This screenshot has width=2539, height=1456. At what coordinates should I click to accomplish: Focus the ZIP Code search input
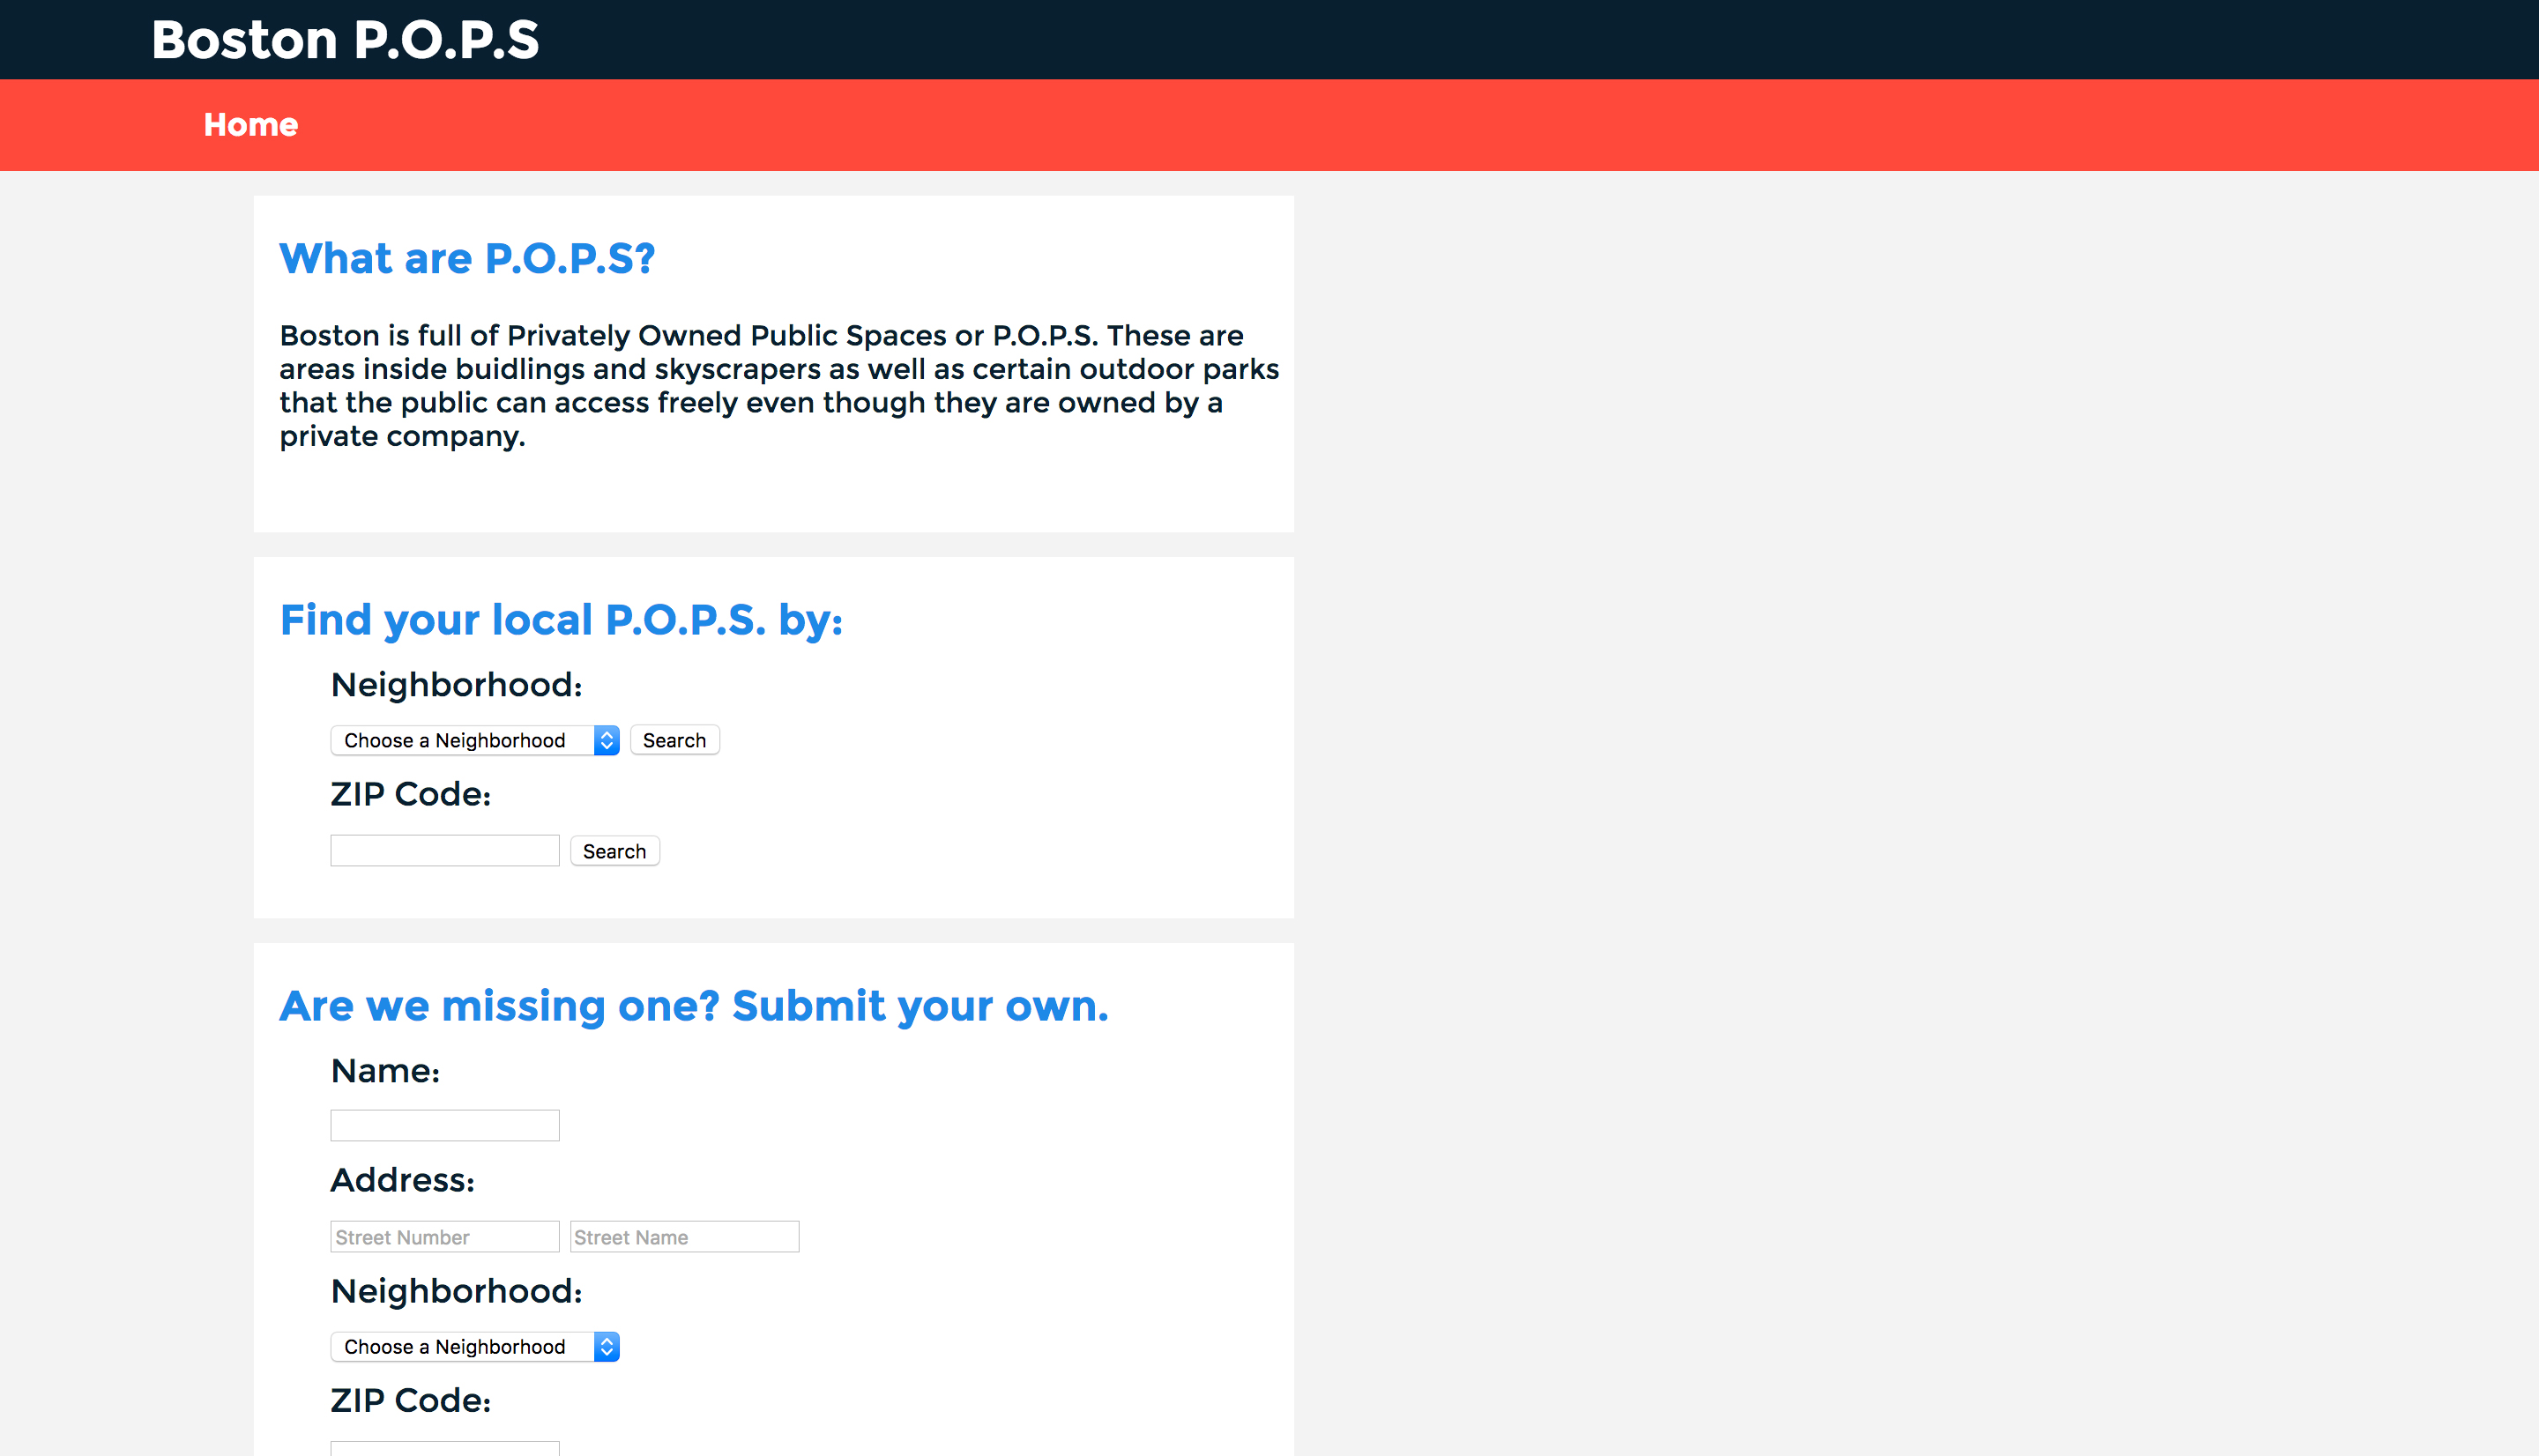(445, 851)
